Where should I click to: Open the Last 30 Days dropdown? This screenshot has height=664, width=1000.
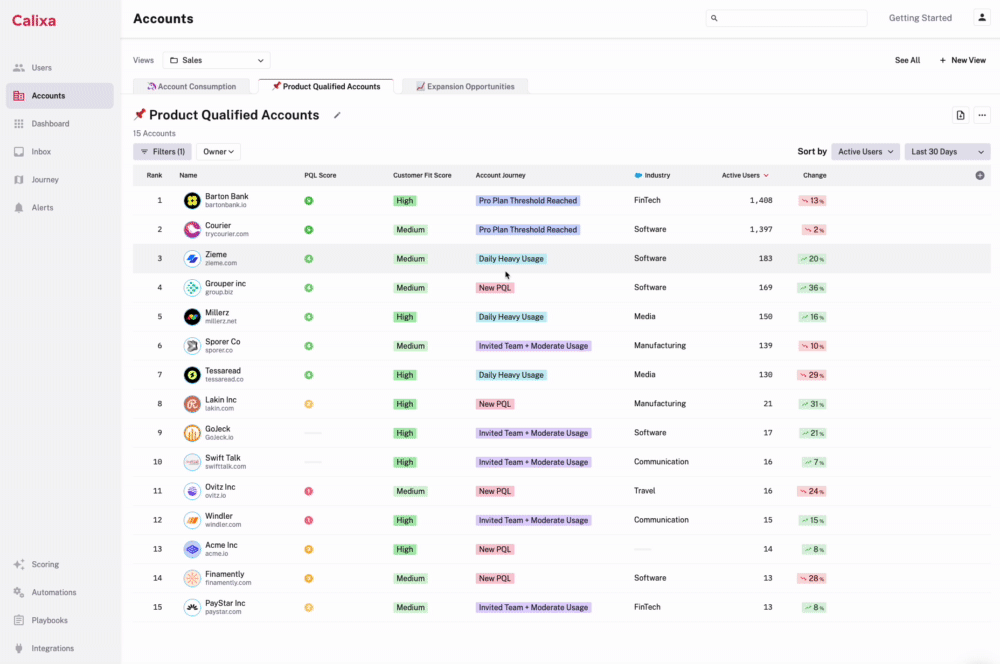point(947,152)
